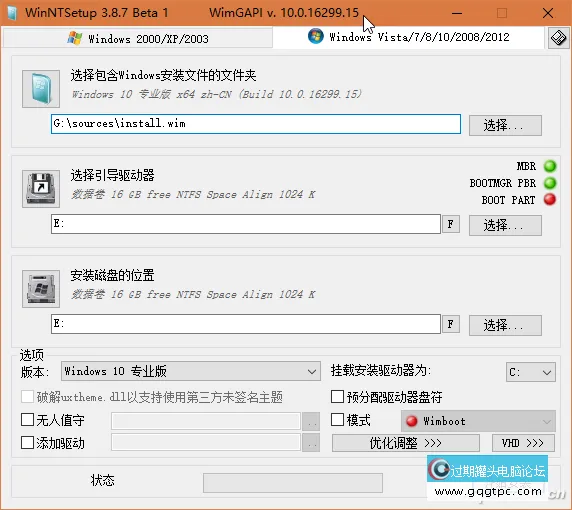Click the 添加驱动 folder path field
This screenshot has width=572, height=510.
pos(206,443)
